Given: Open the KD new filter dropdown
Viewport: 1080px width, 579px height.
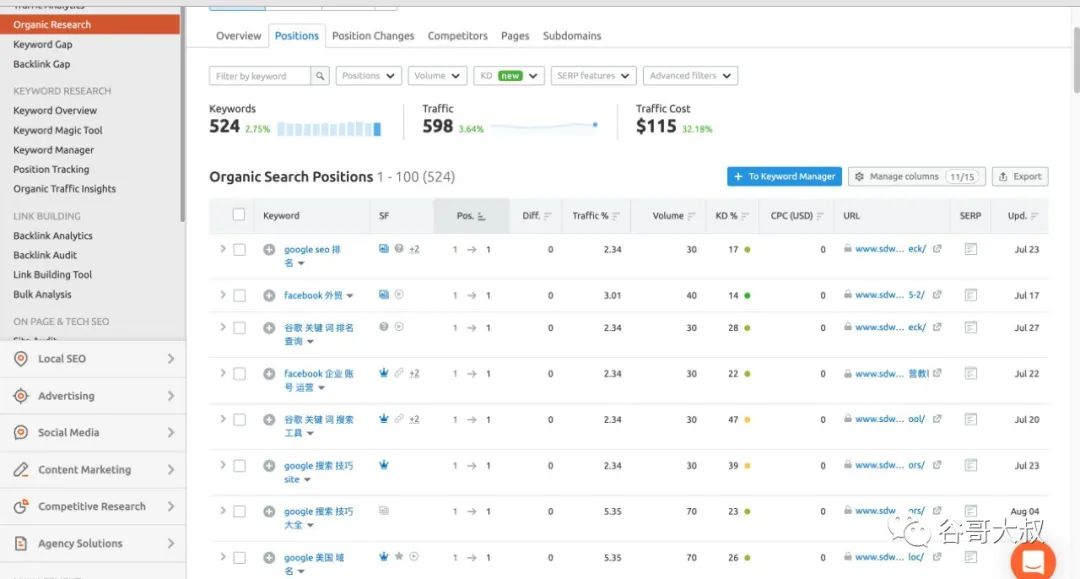Looking at the screenshot, I should coord(509,76).
